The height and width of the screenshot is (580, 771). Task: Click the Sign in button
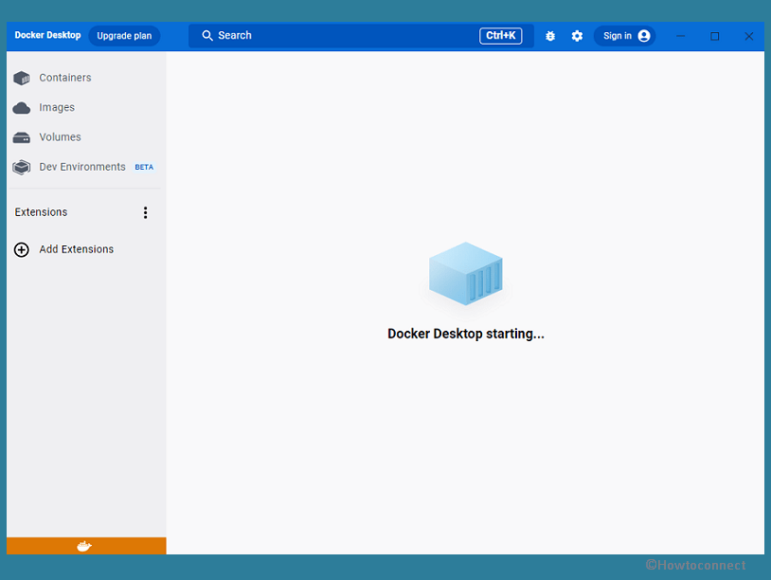coord(624,36)
